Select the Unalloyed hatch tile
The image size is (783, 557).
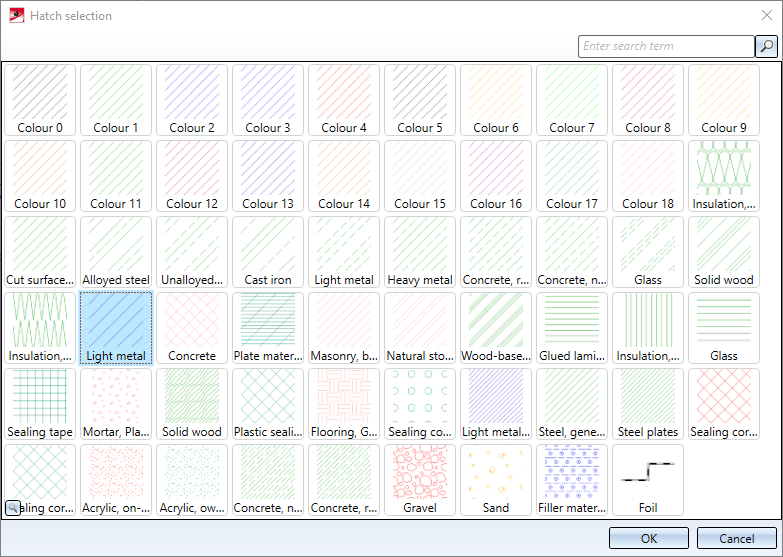click(x=192, y=252)
